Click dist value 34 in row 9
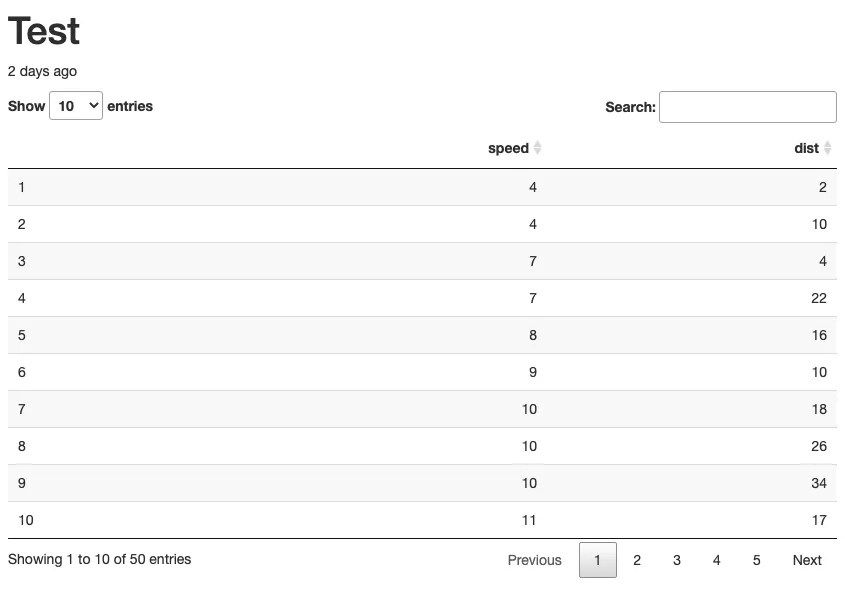Image resolution: width=845 pixels, height=602 pixels. click(x=818, y=483)
